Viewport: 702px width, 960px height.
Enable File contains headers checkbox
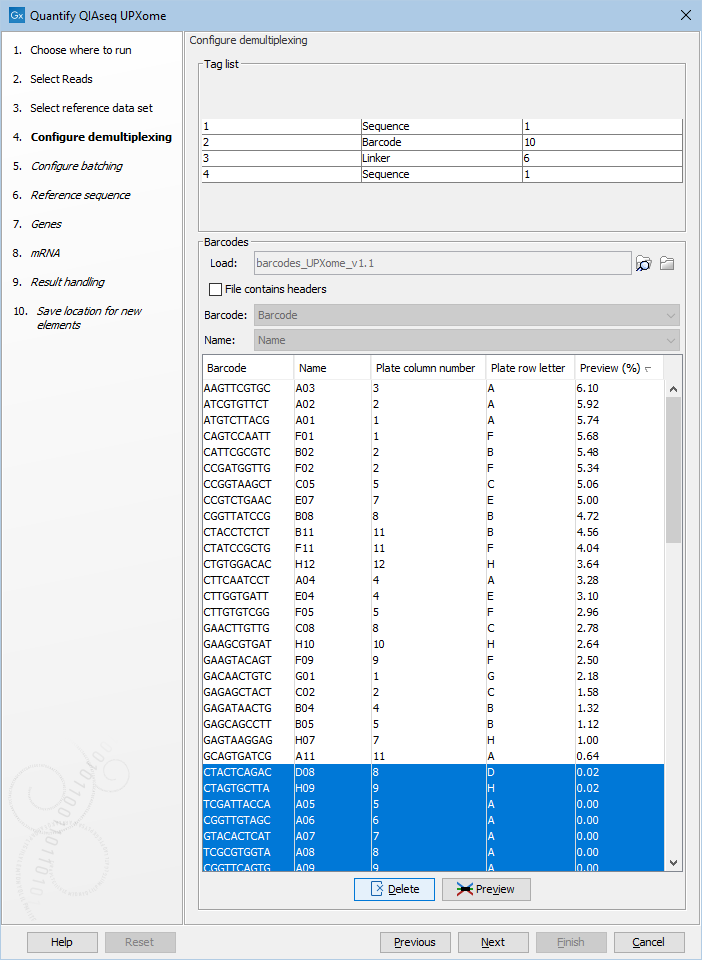pos(215,289)
